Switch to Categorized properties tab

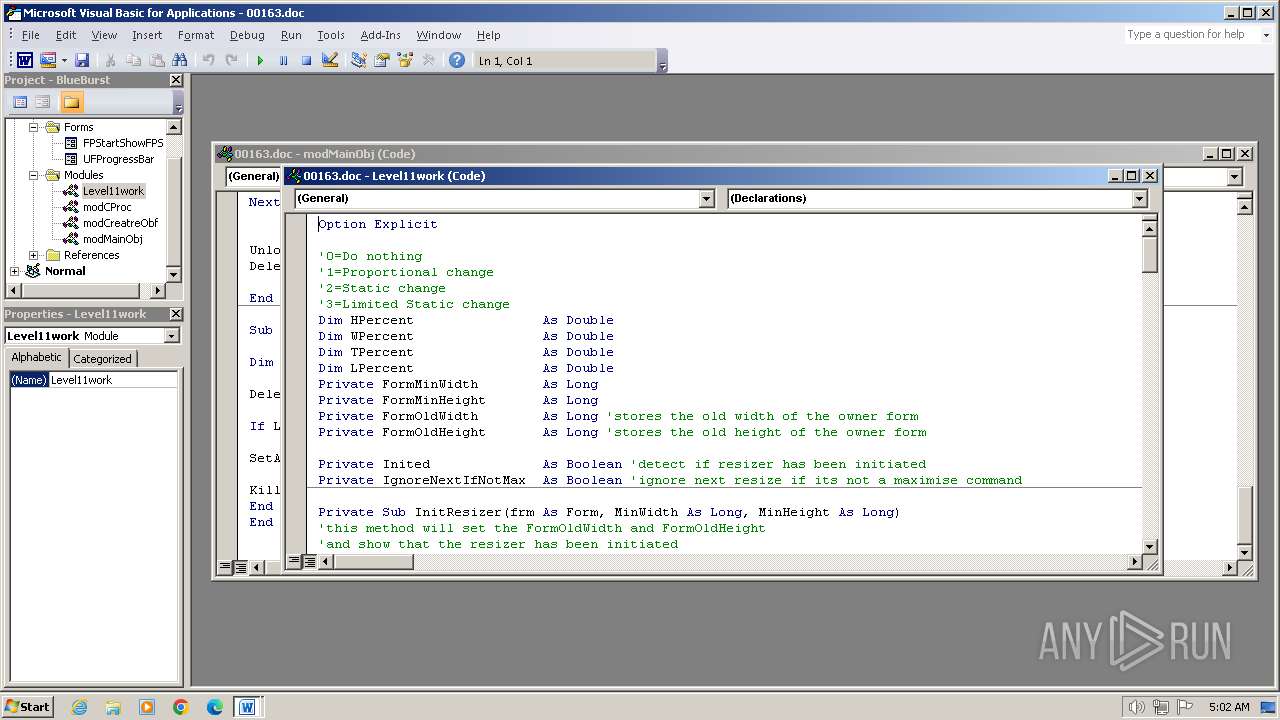click(x=102, y=359)
